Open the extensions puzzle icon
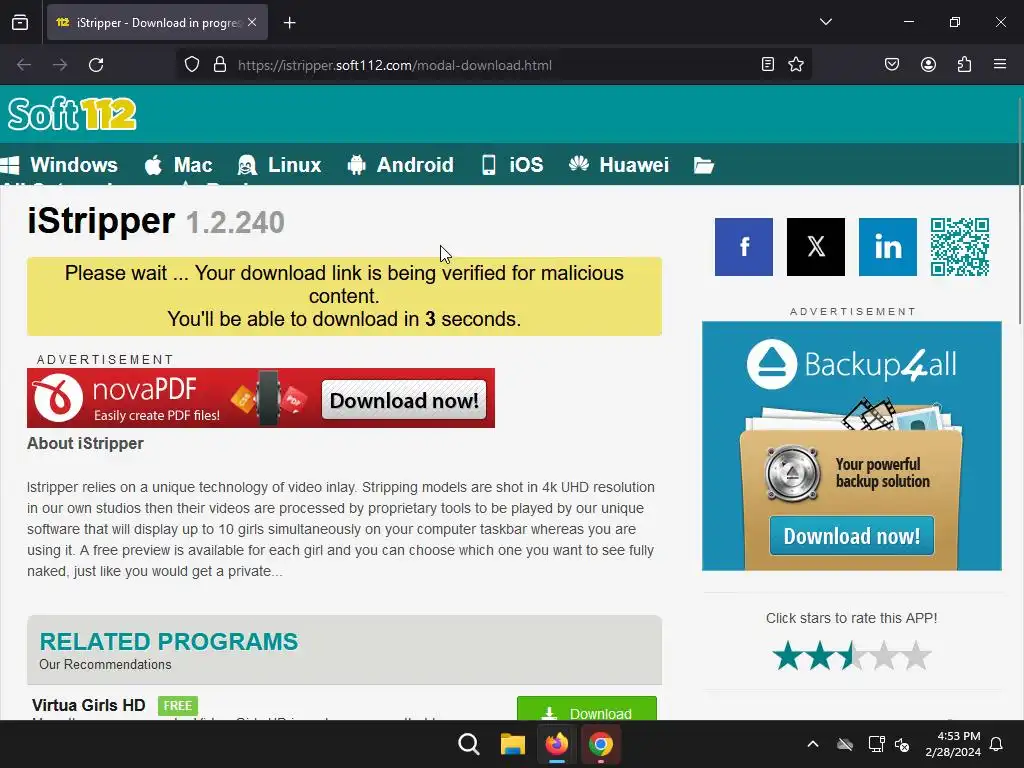The image size is (1024, 768). pos(965,64)
